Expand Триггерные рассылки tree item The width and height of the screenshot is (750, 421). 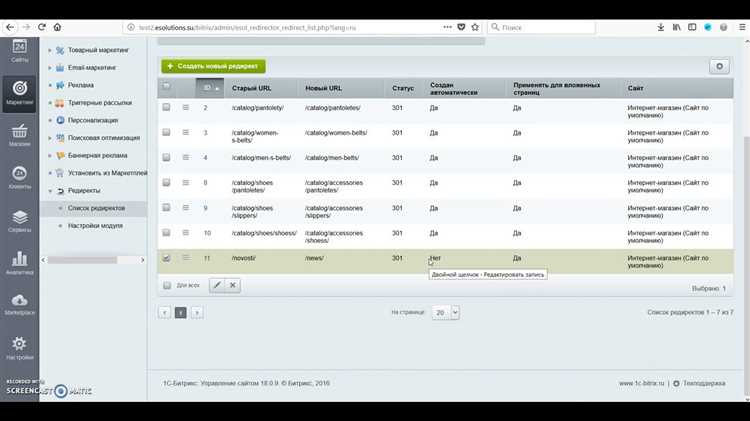click(50, 103)
